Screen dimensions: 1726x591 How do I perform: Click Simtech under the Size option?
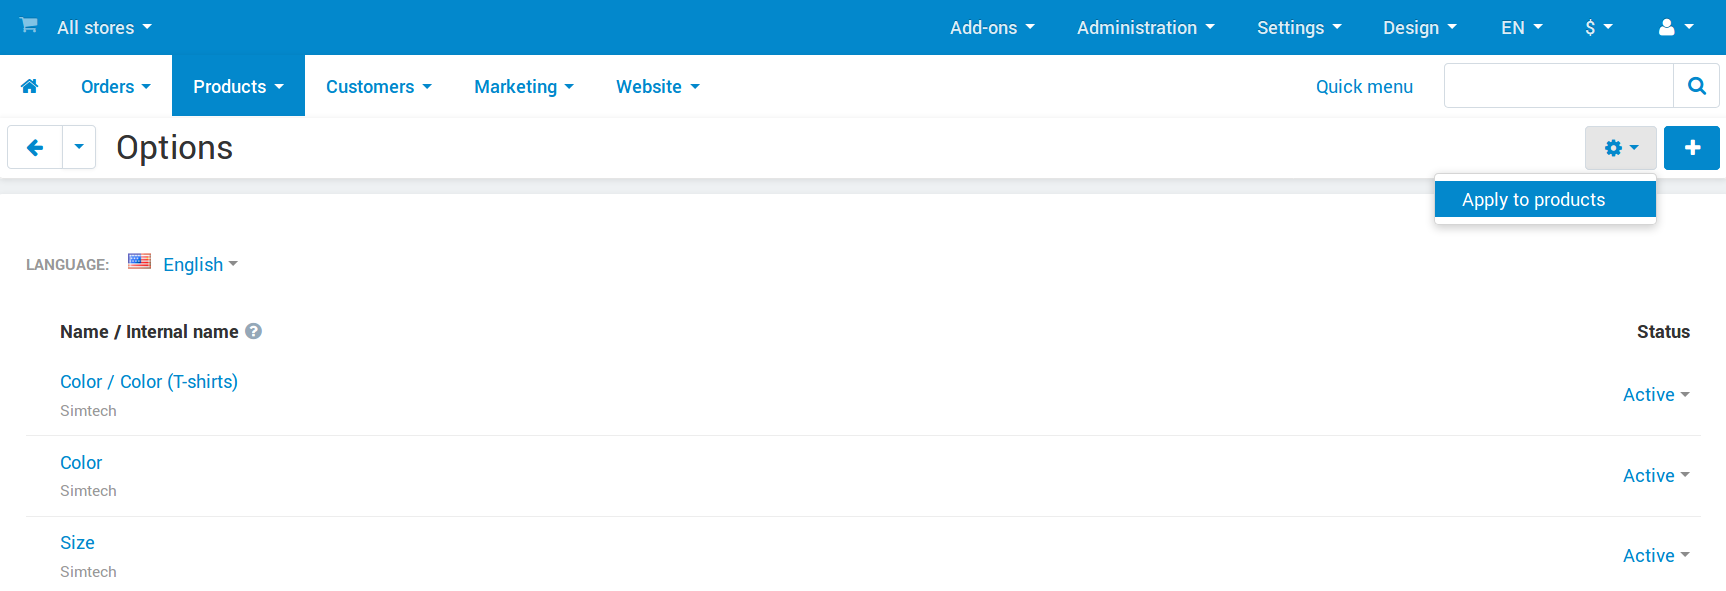88,572
